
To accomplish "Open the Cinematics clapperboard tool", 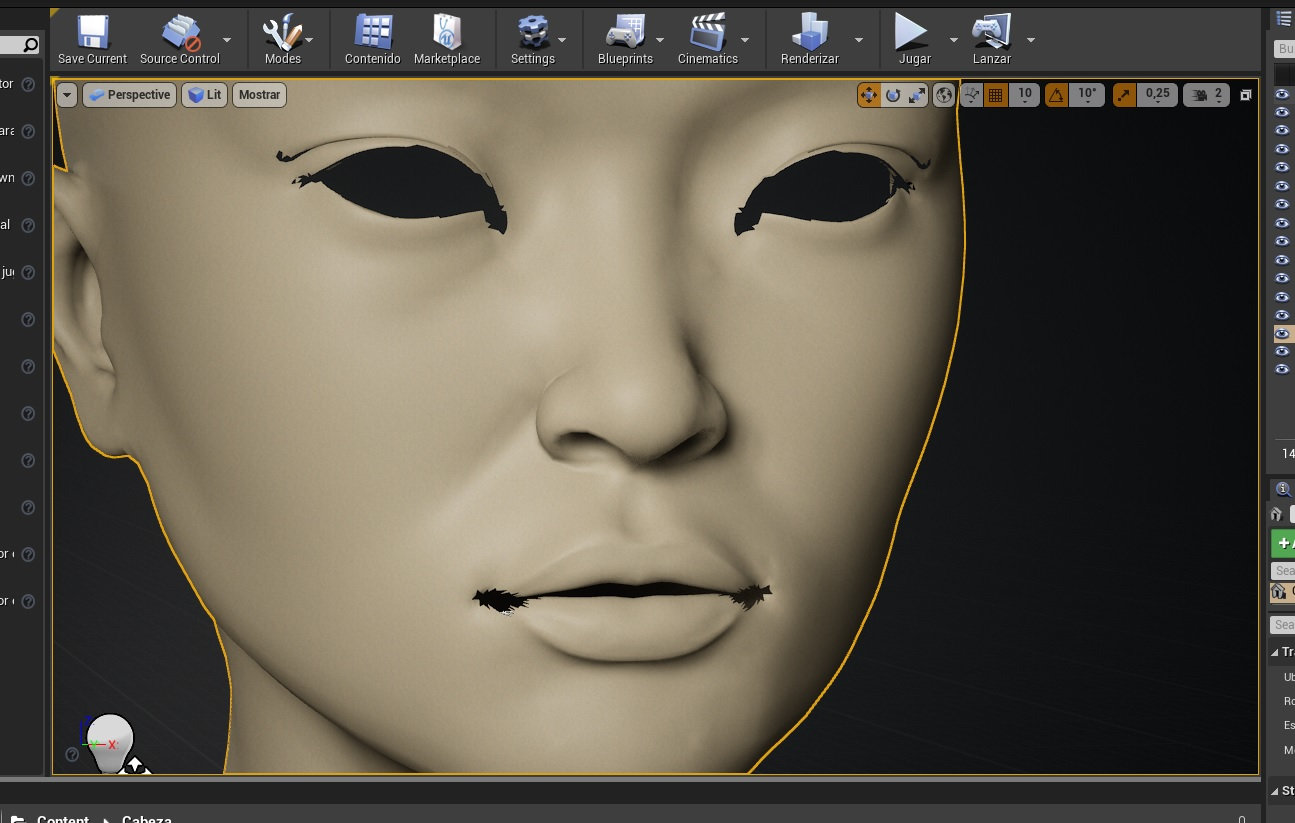I will point(708,40).
